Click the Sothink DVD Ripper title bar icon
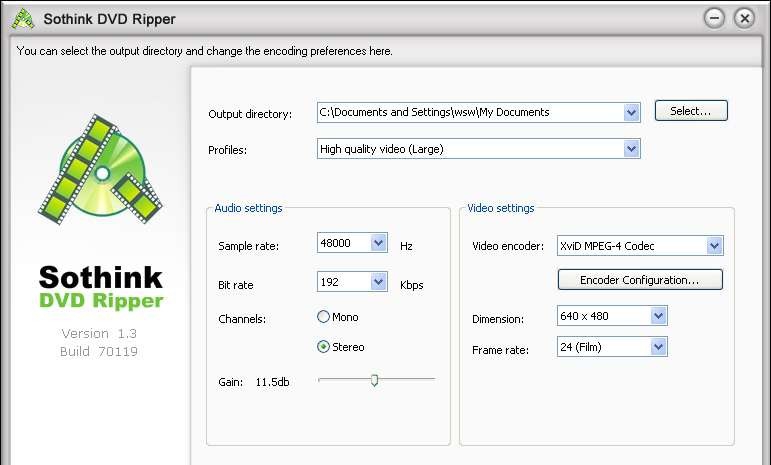This screenshot has height=465, width=771. pos(23,19)
